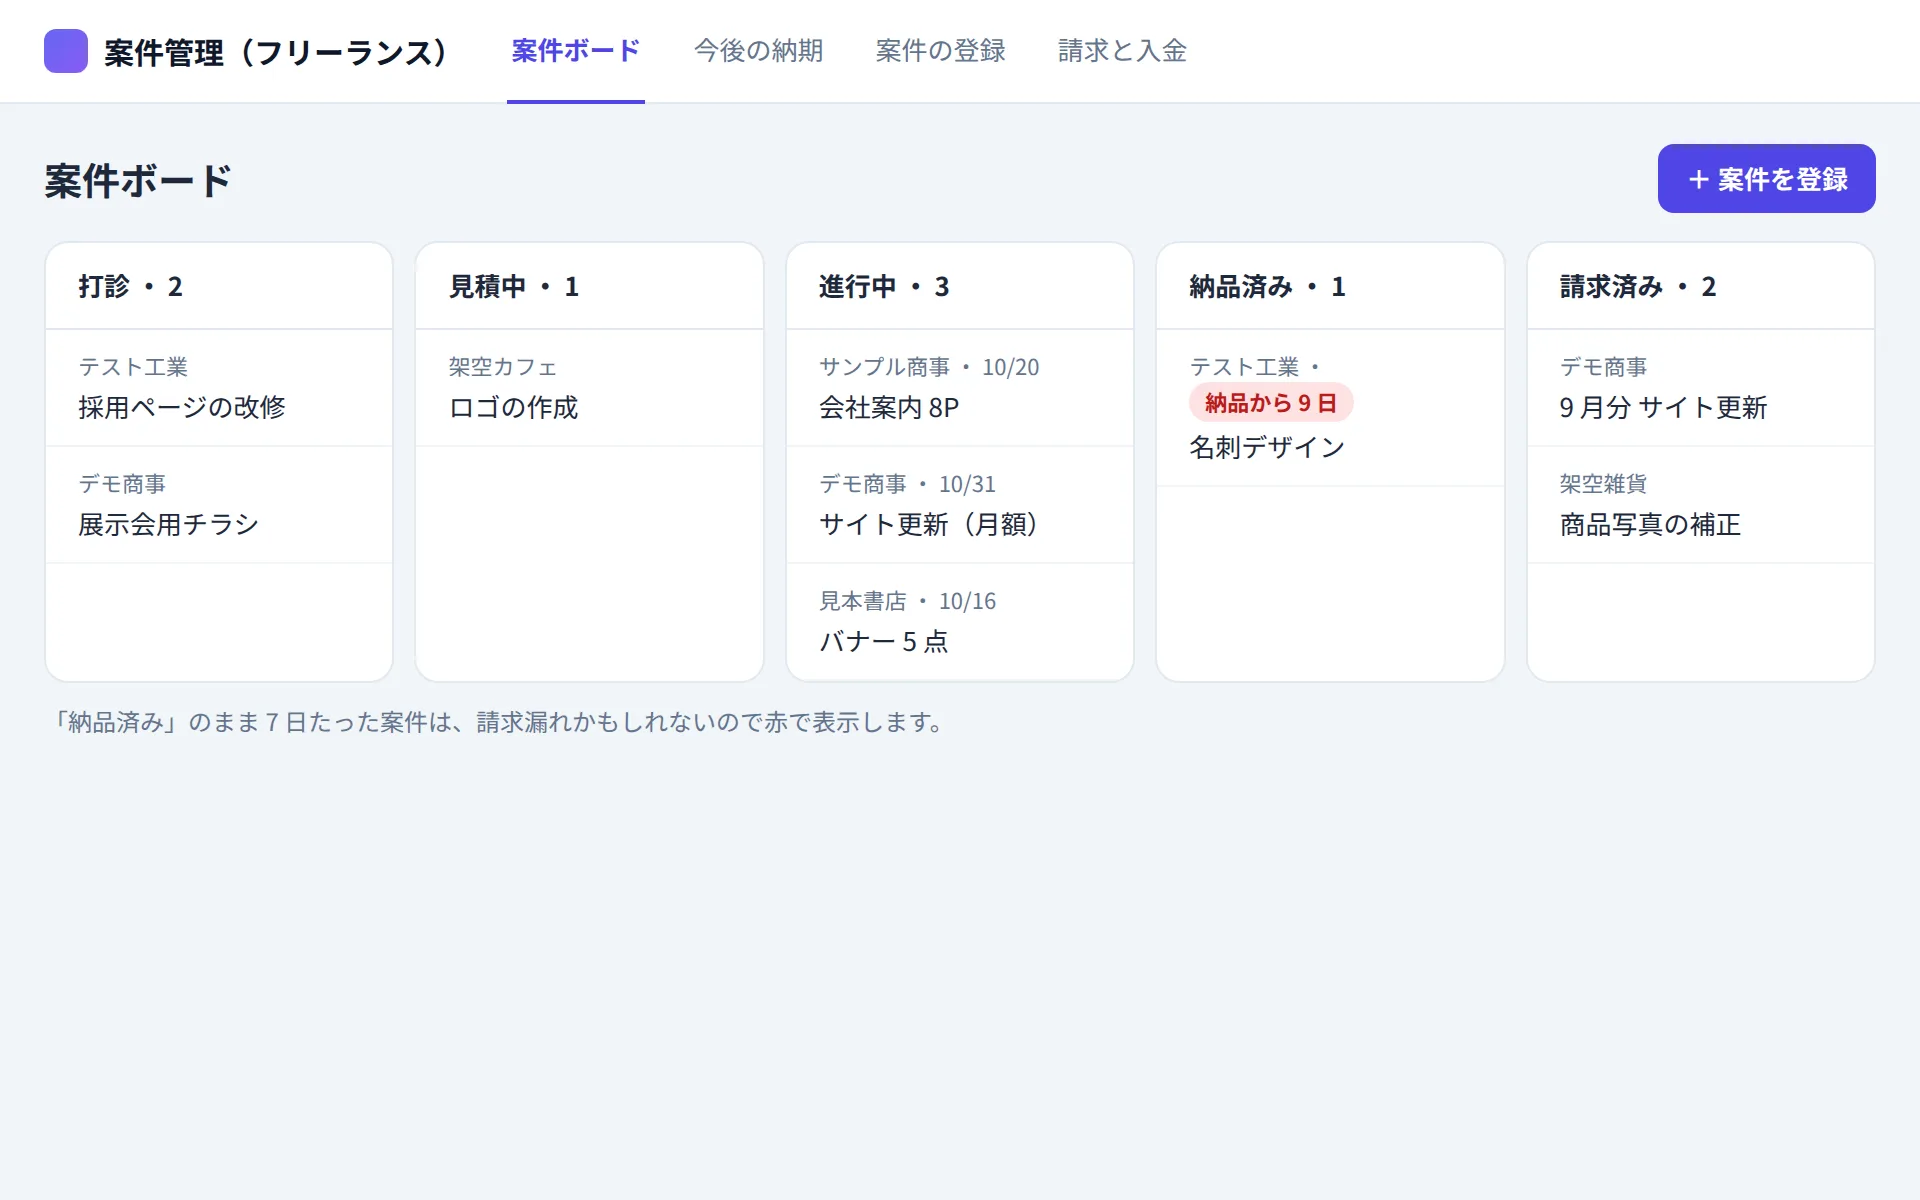1920x1200 pixels.
Task: Open the 採用ページの改修 card
Action: click(x=219, y=388)
